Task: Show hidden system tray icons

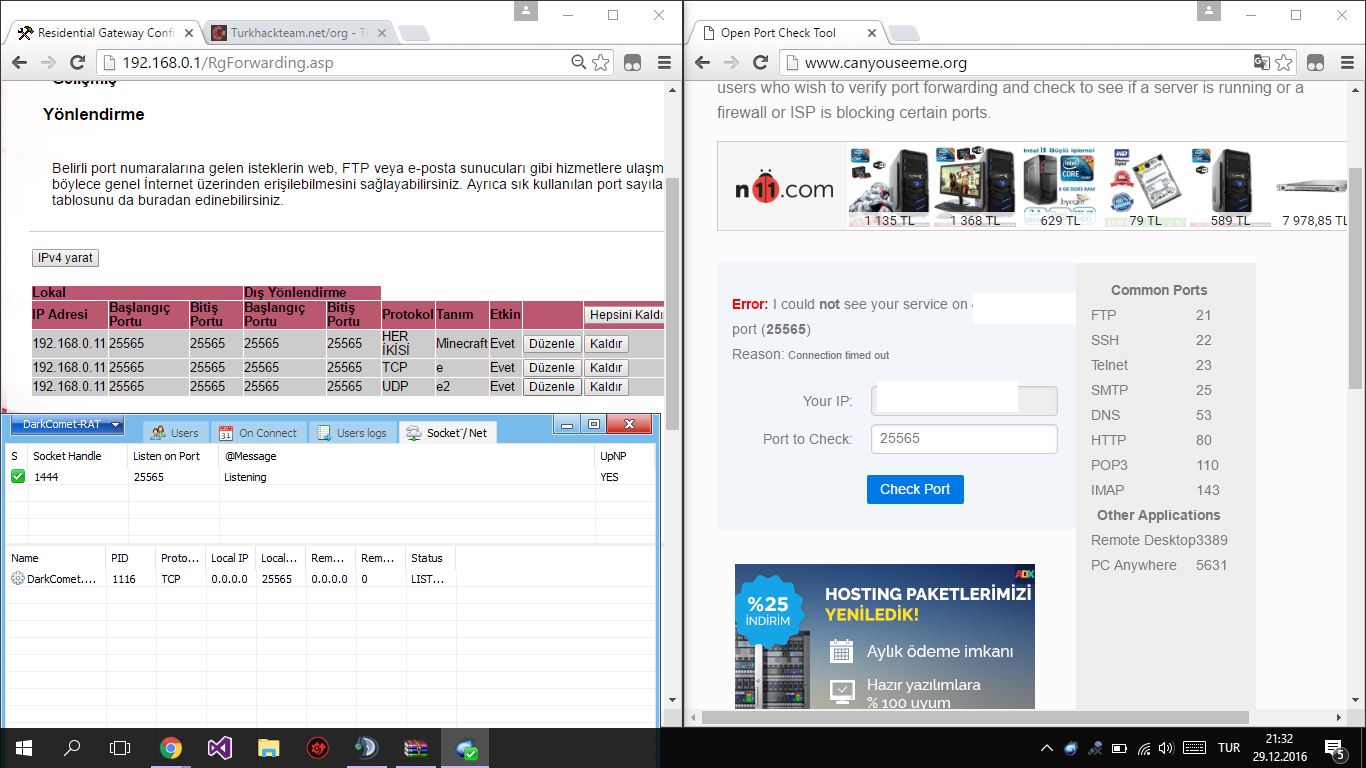Action: (1047, 748)
